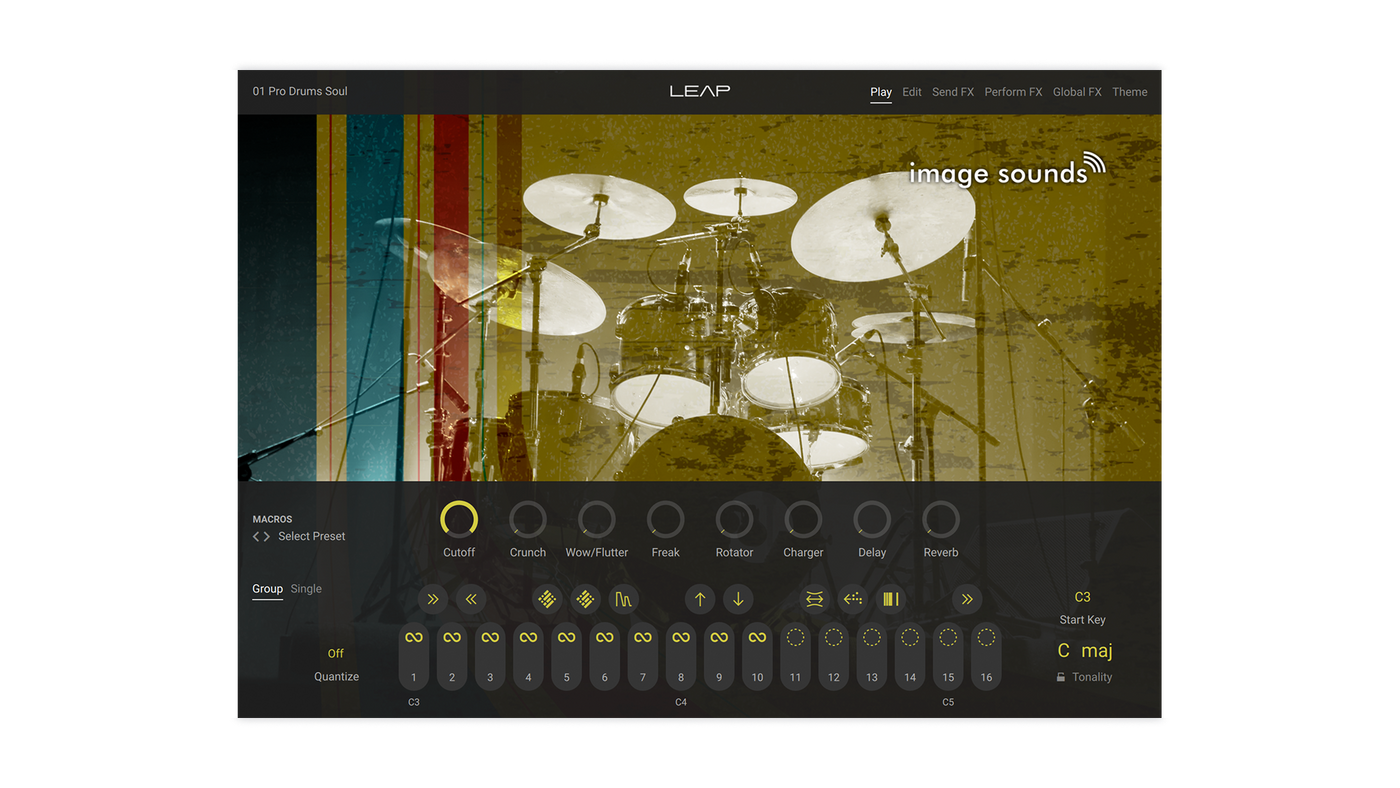This screenshot has height=788, width=1400.
Task: Select empty pad 12
Action: [x=833, y=656]
